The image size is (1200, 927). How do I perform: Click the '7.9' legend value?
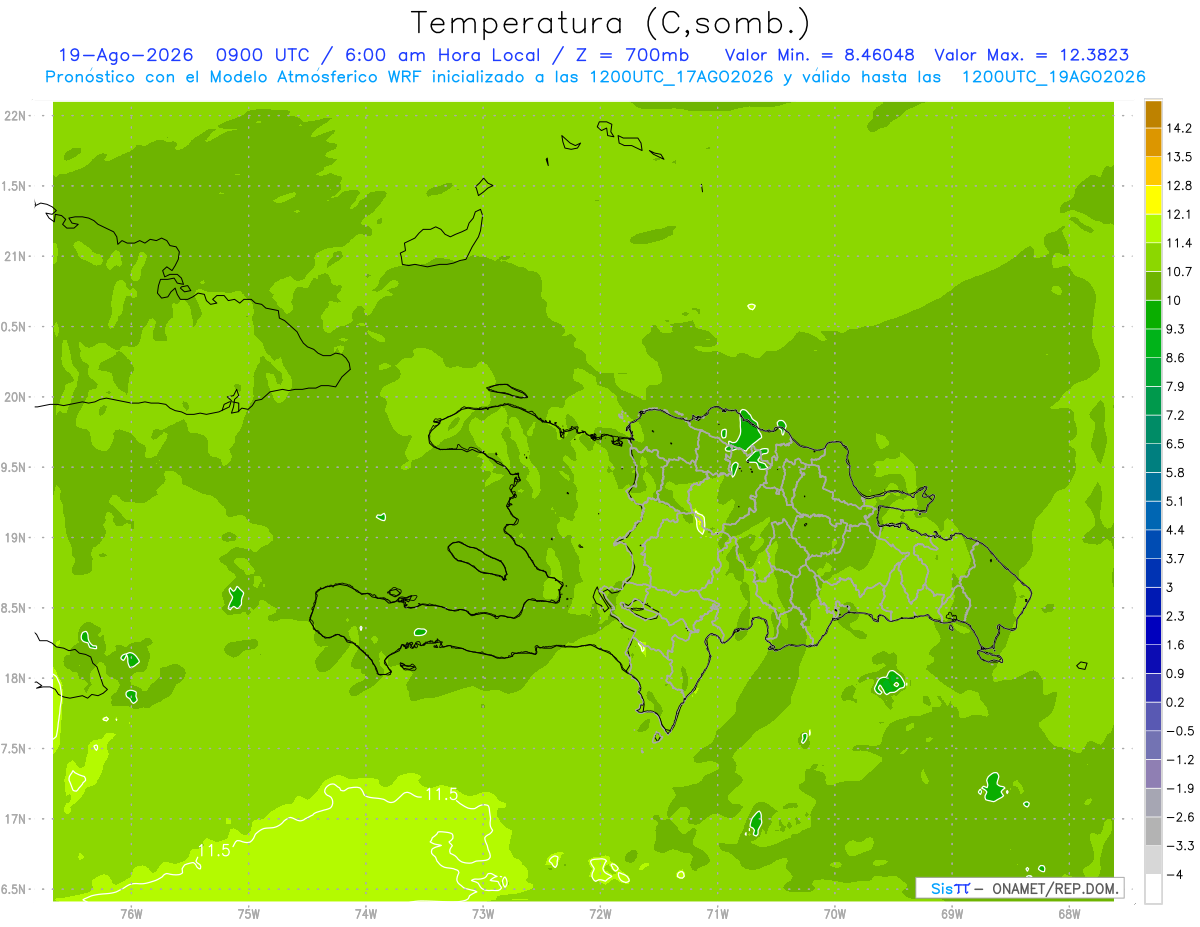pyautogui.click(x=1176, y=386)
